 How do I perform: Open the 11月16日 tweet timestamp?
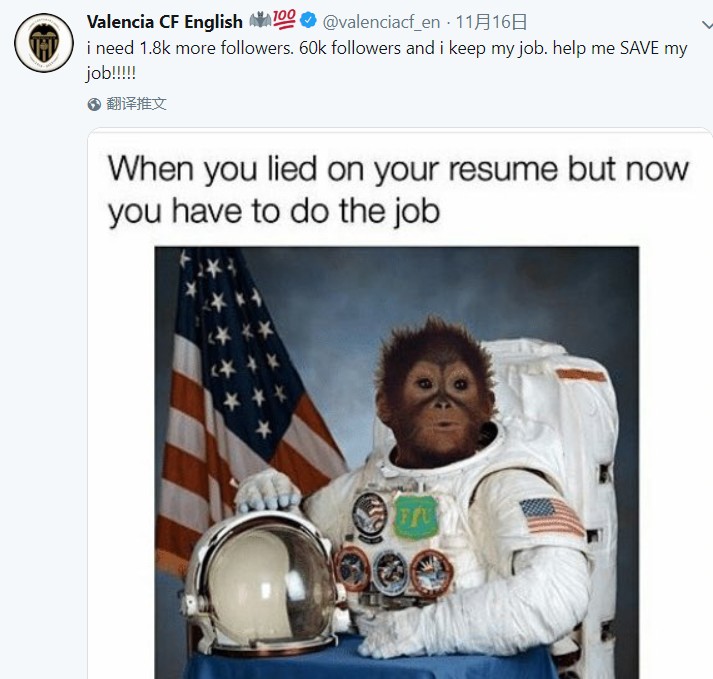(x=491, y=21)
